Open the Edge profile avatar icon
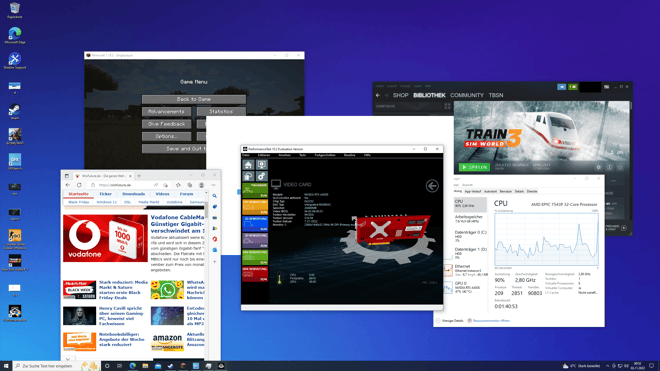Viewport: 660px width, 371px height. click(x=202, y=185)
